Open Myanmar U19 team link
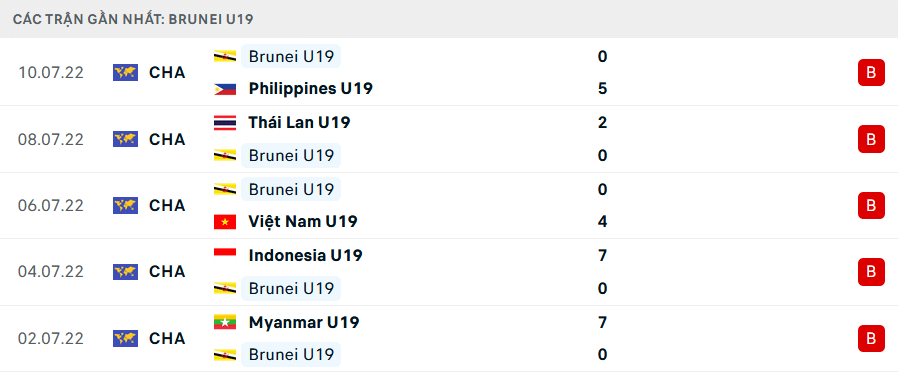This screenshot has width=898, height=373. point(304,323)
